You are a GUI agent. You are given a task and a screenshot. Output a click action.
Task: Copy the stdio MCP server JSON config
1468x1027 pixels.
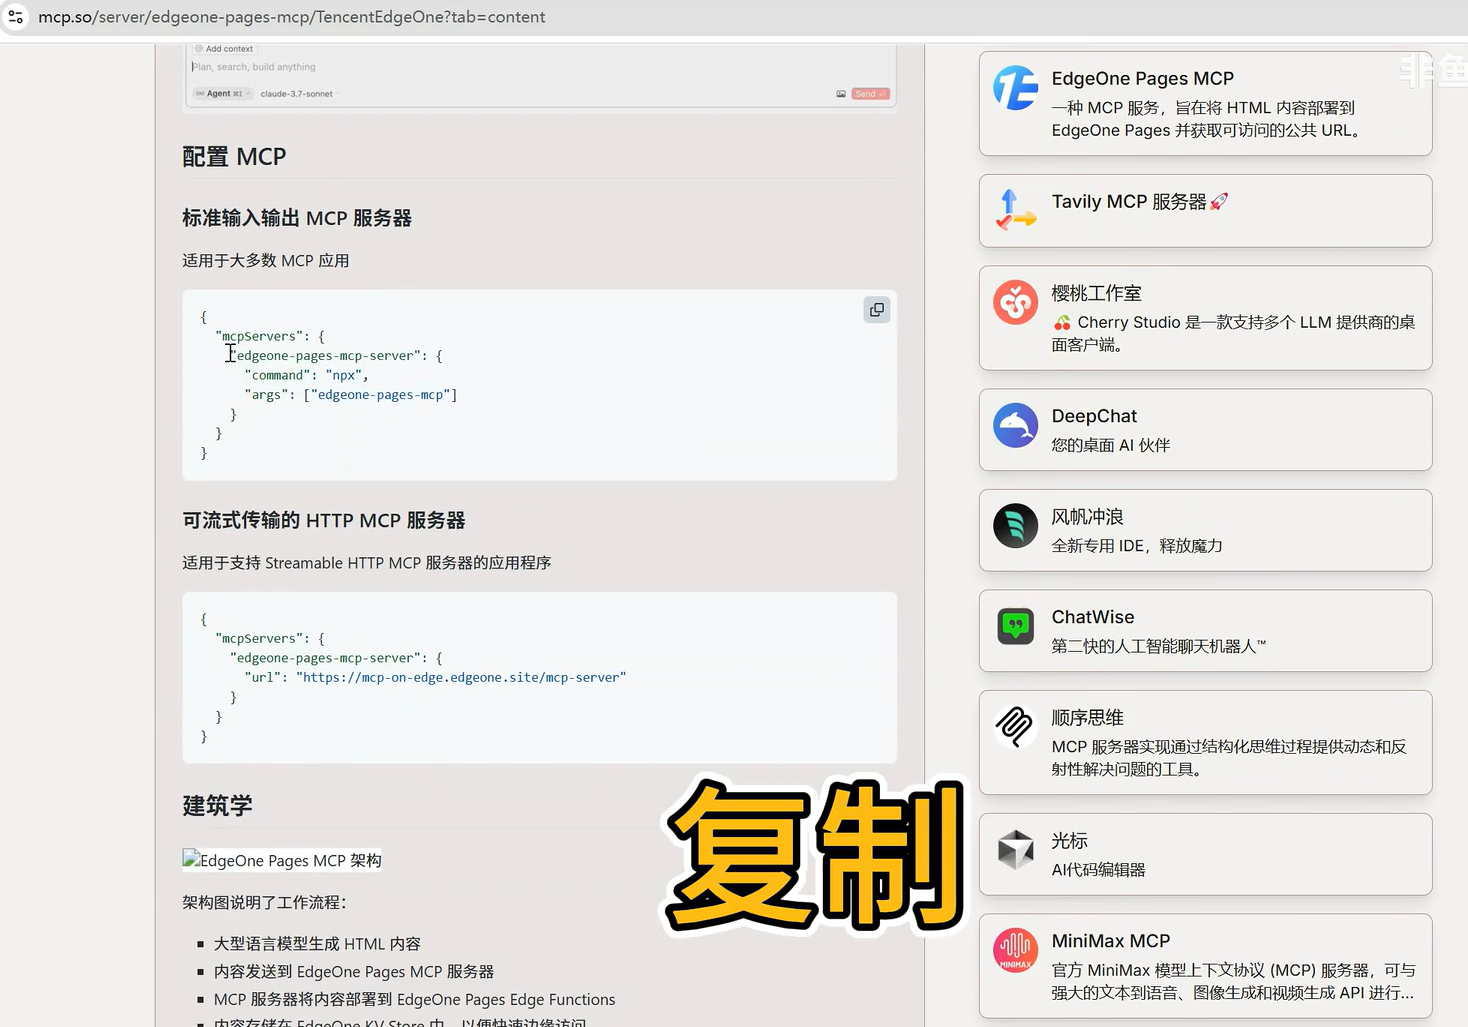coord(876,310)
